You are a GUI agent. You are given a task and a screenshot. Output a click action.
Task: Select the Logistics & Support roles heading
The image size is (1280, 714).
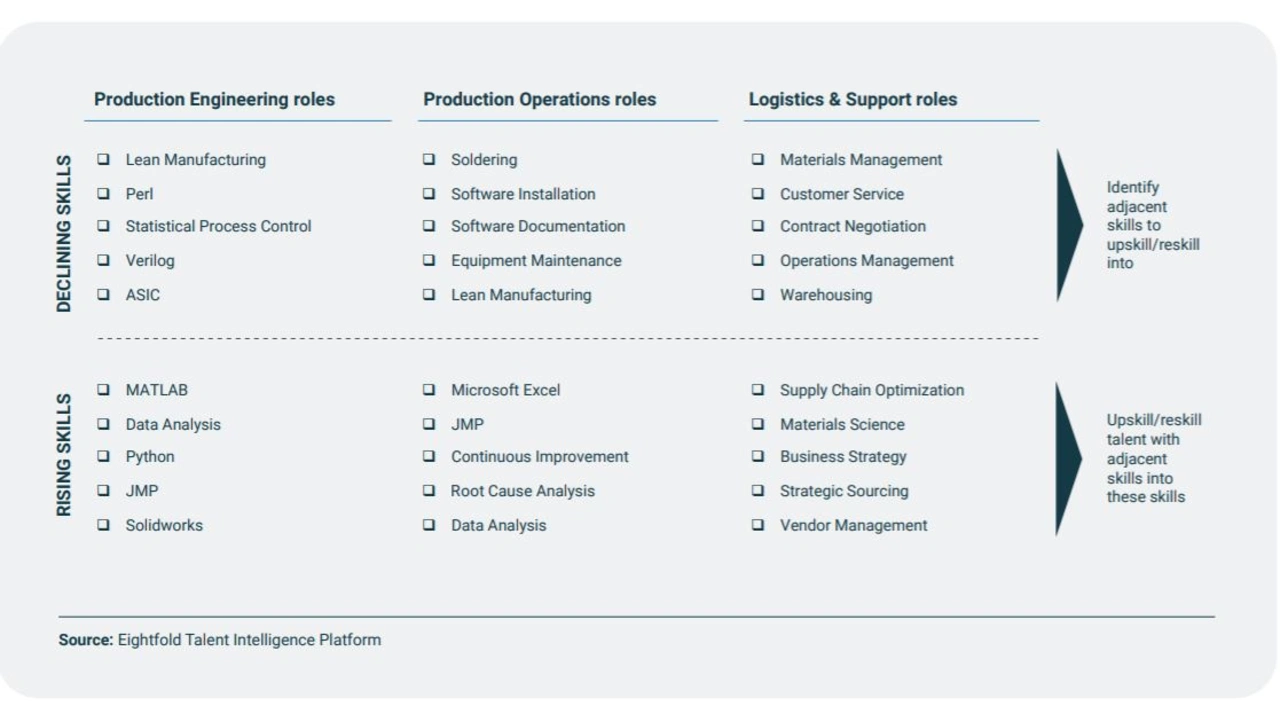point(852,99)
